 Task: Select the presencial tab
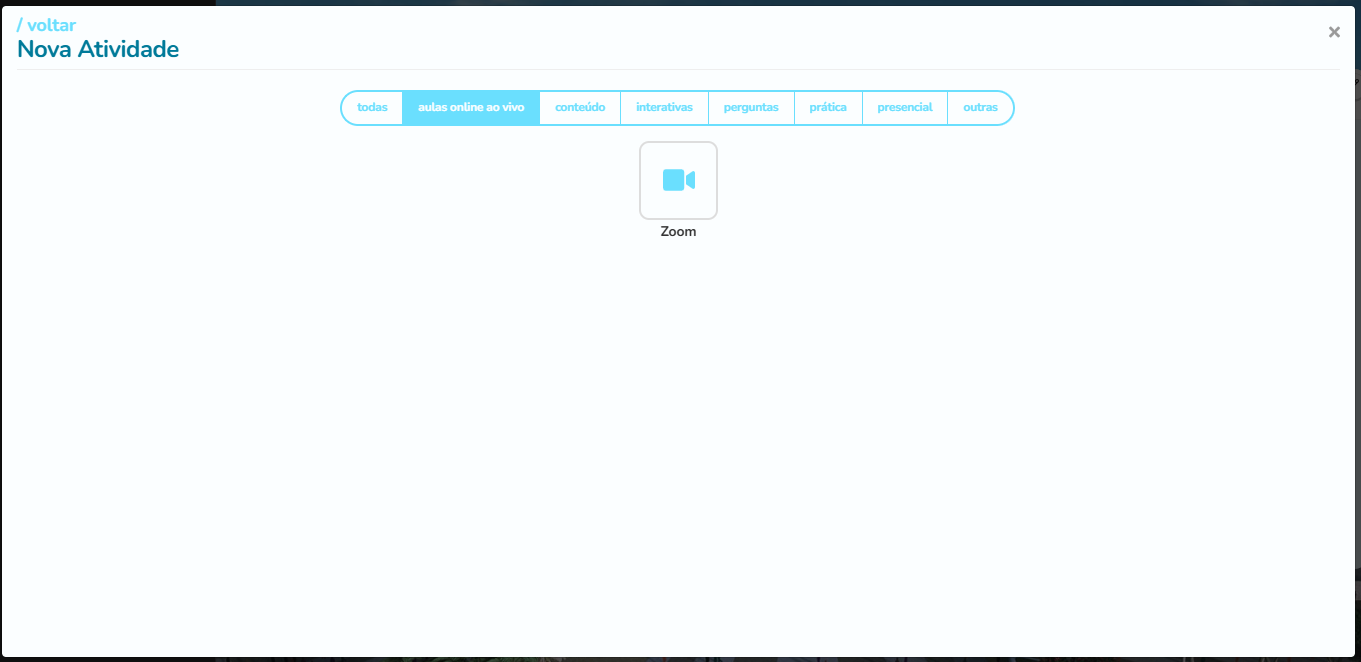(x=905, y=108)
